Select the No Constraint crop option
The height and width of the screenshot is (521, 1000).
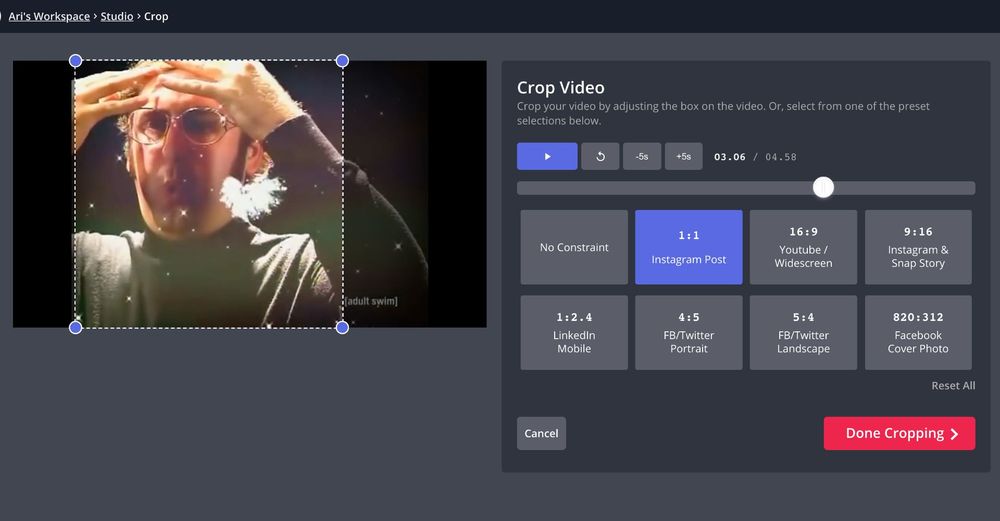pos(574,247)
